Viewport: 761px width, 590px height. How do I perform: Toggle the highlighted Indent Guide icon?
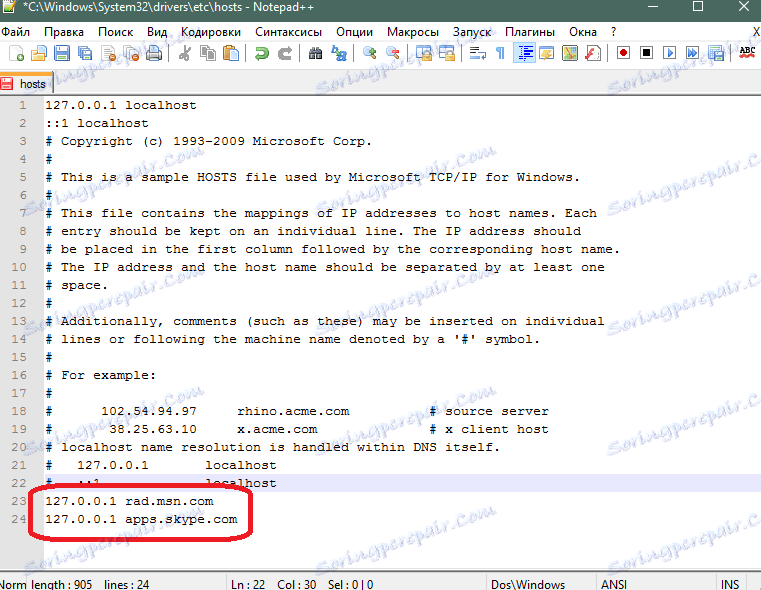click(x=524, y=53)
